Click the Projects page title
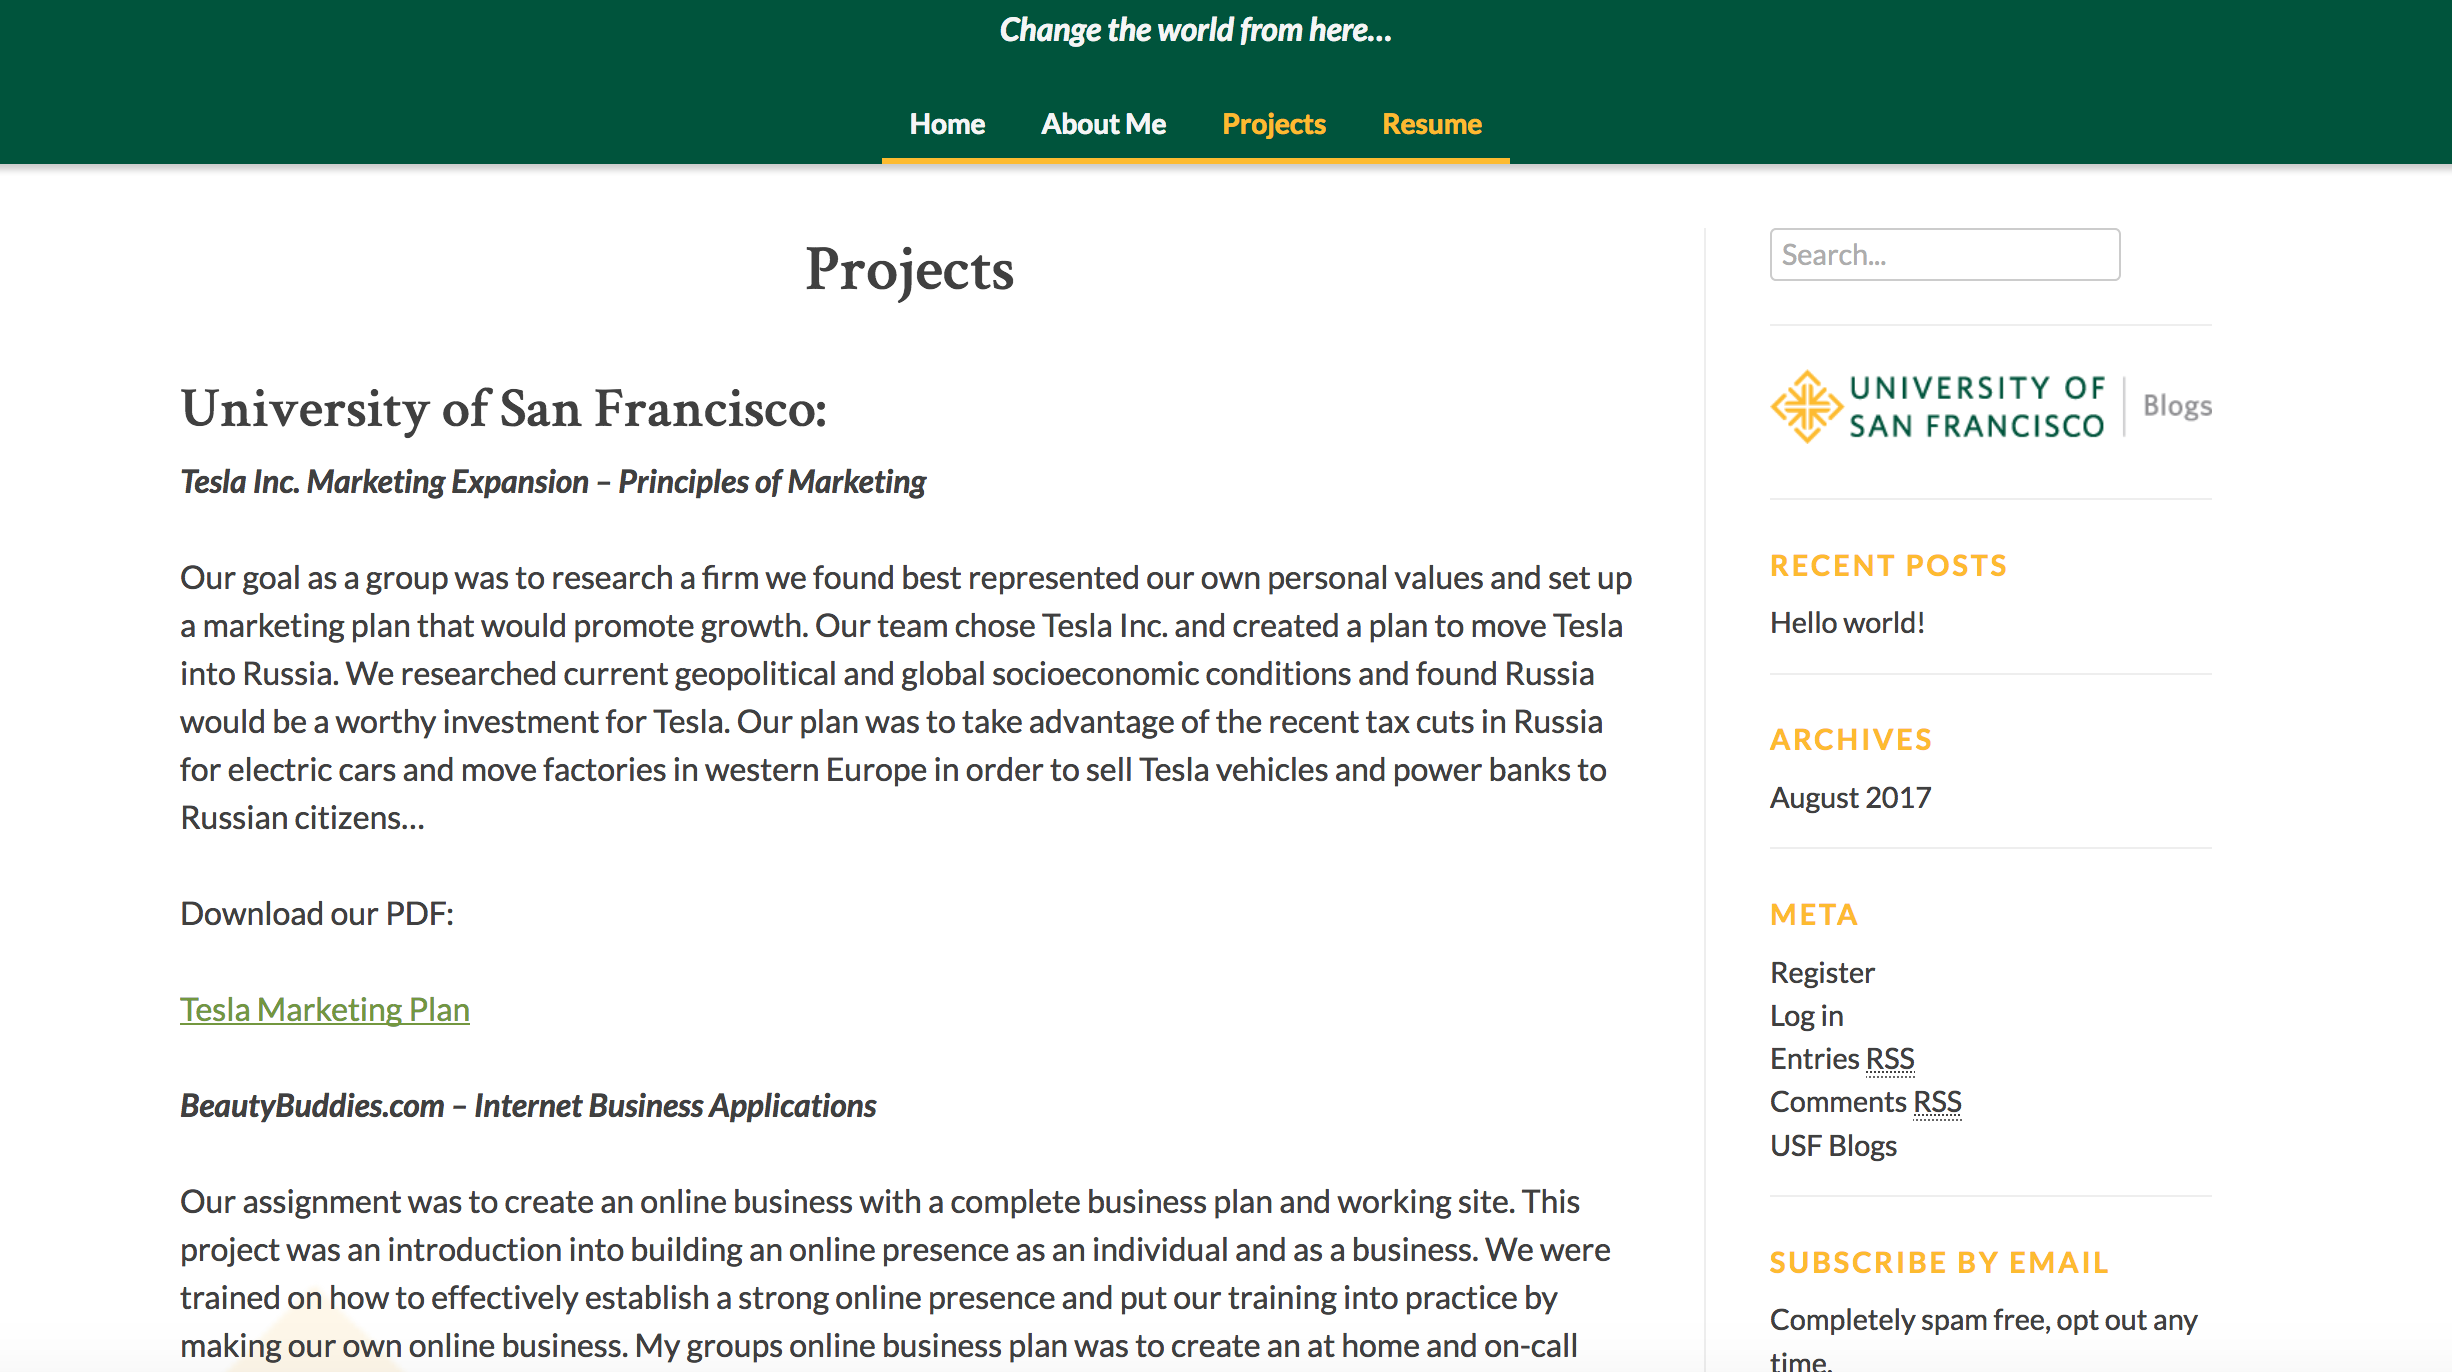 point(910,269)
